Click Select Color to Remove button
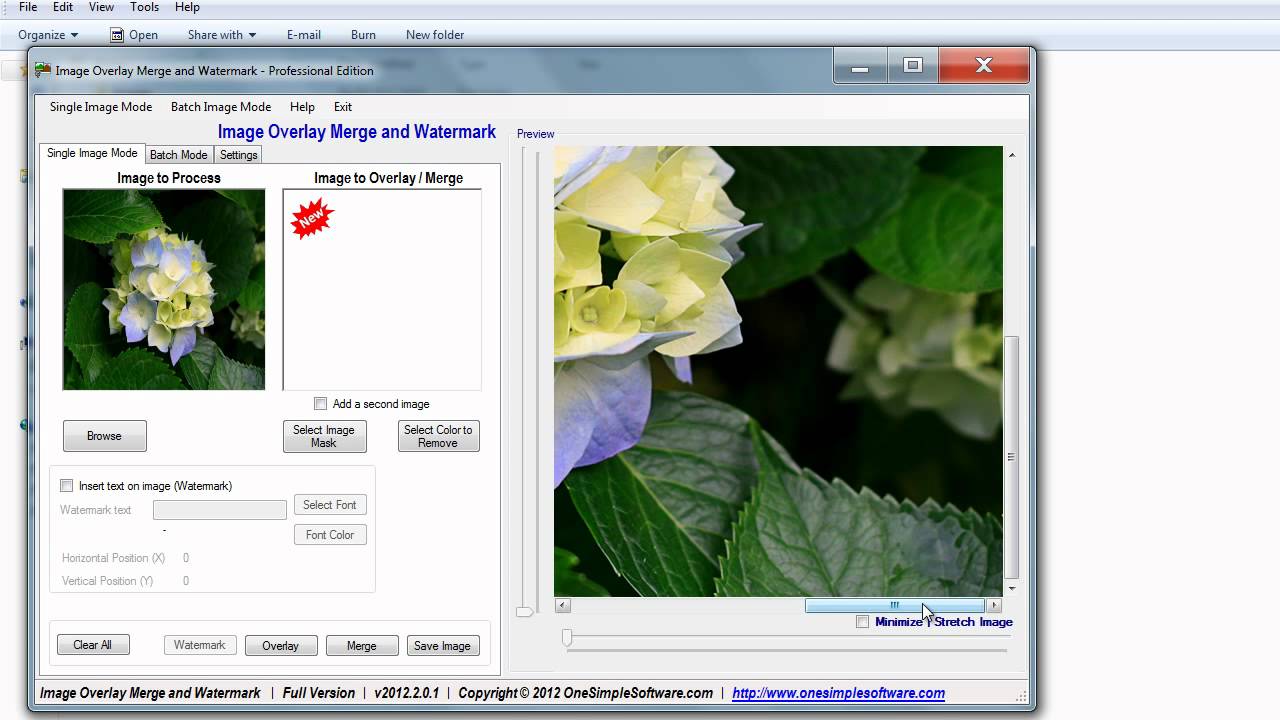The image size is (1280, 720). click(x=438, y=436)
